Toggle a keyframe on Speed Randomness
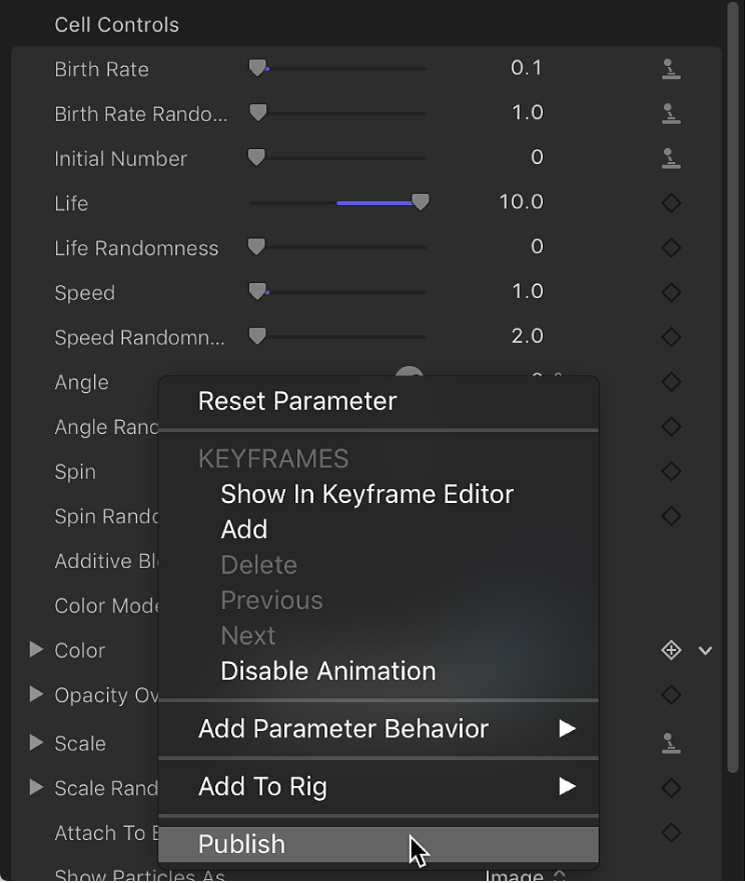This screenshot has width=745, height=883. [x=670, y=336]
